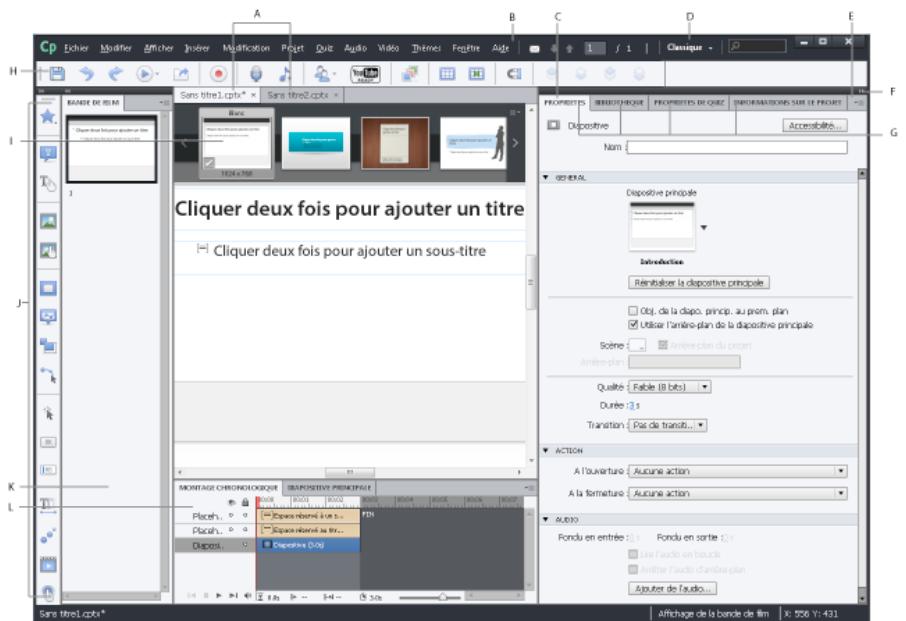Open the Transition dropdown
The height and width of the screenshot is (621, 906).
[x=667, y=425]
